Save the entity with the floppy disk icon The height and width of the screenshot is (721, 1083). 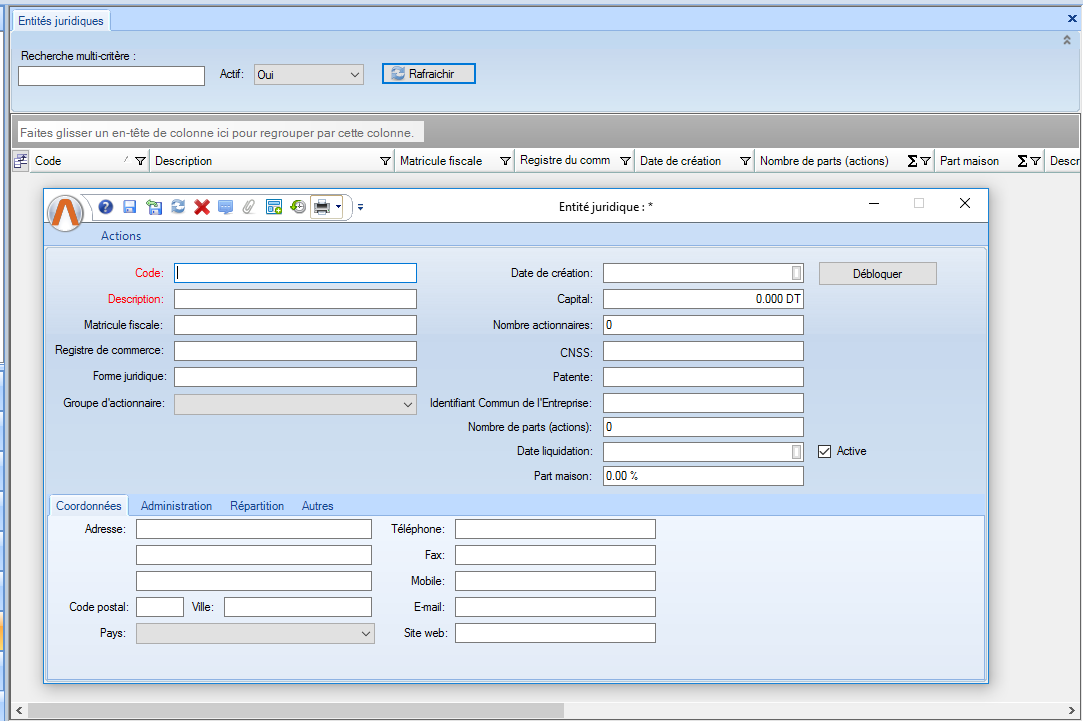click(130, 207)
